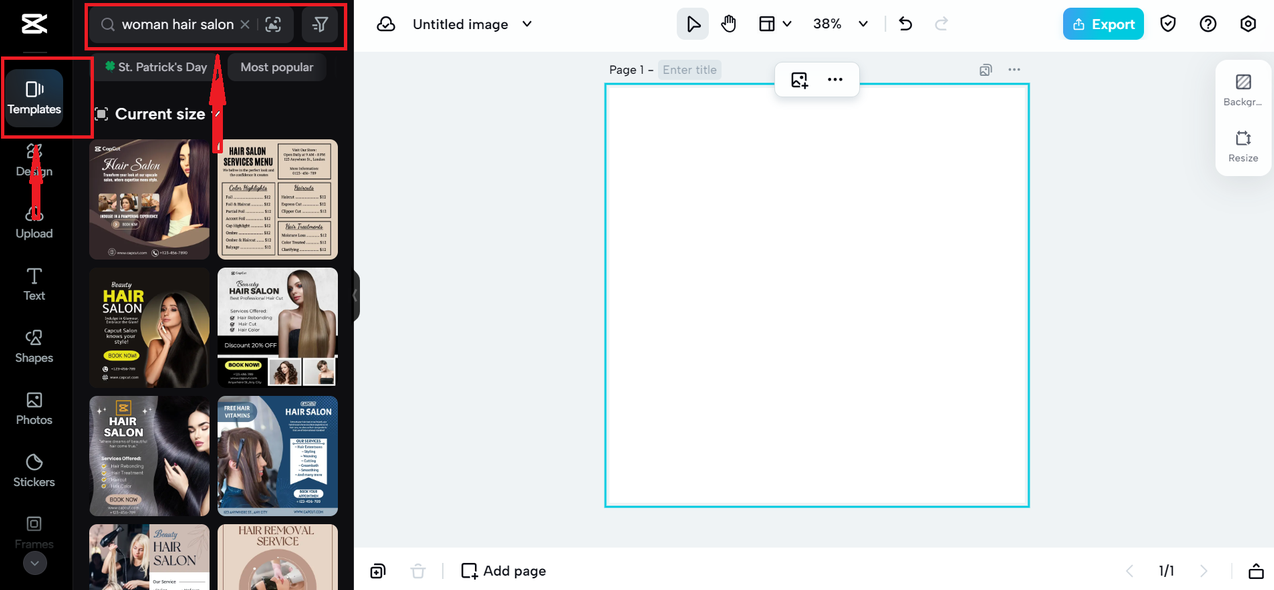Open page more options ellipsis above canvas
Image resolution: width=1274 pixels, height=590 pixels.
point(1015,70)
